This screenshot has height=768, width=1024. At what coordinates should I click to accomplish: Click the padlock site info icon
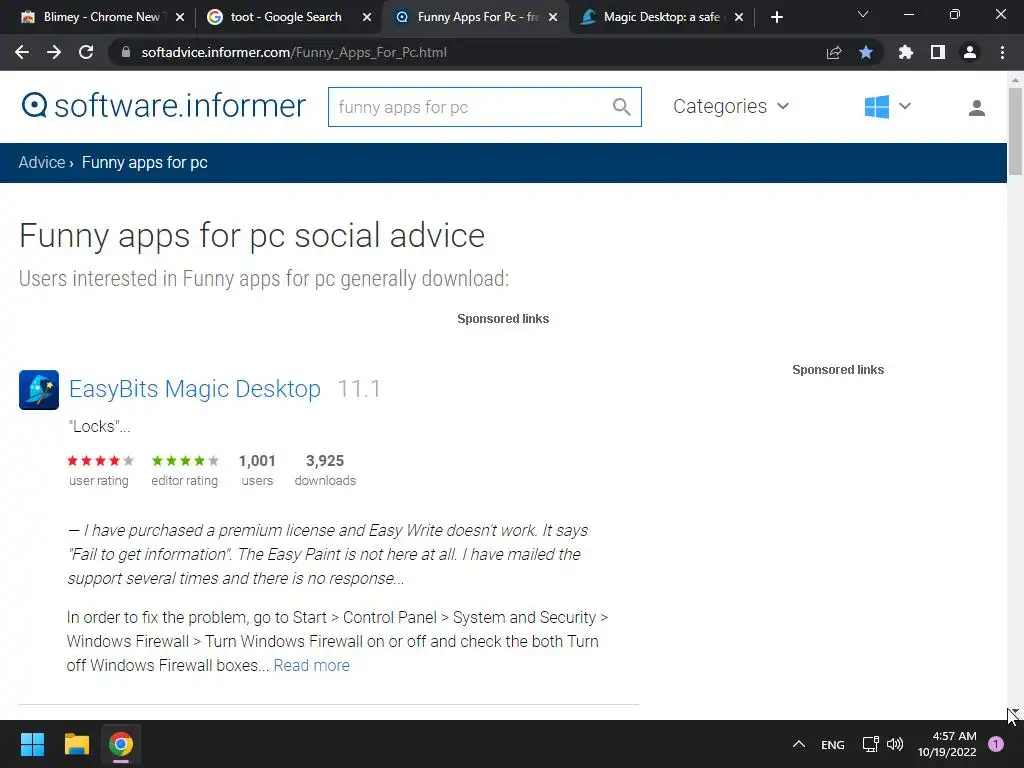[126, 52]
